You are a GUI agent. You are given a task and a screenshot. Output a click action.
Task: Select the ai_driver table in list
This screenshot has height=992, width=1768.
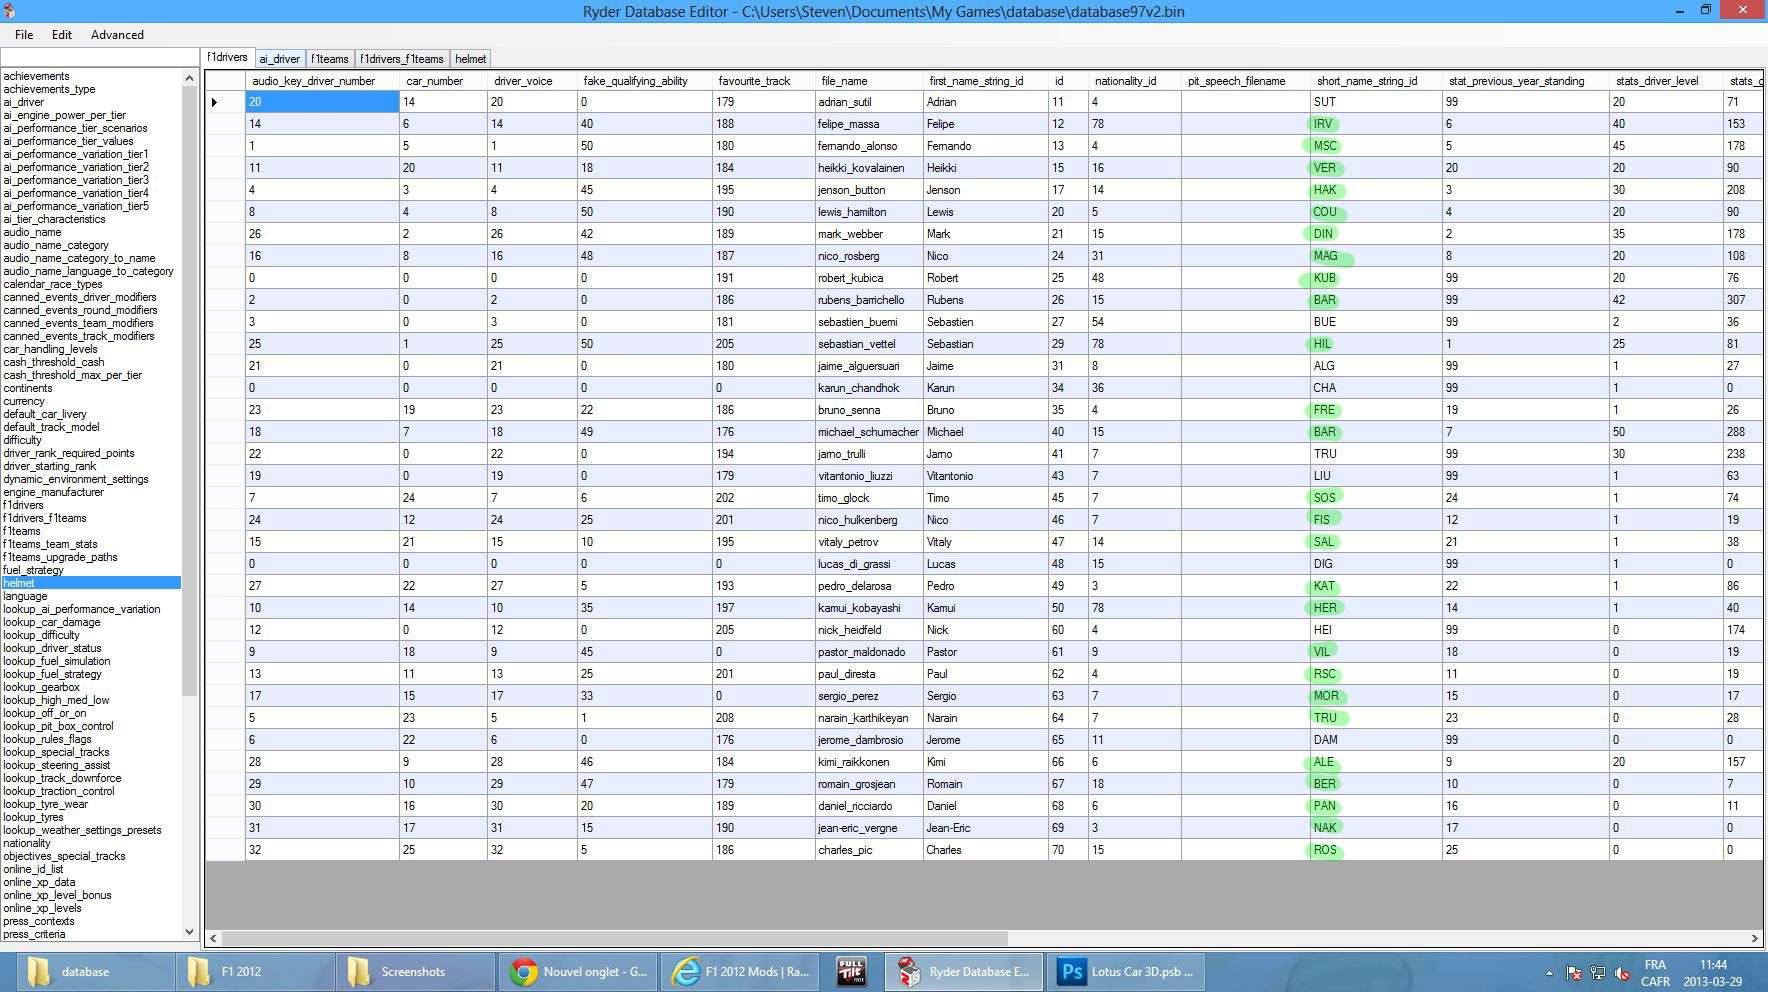23,102
